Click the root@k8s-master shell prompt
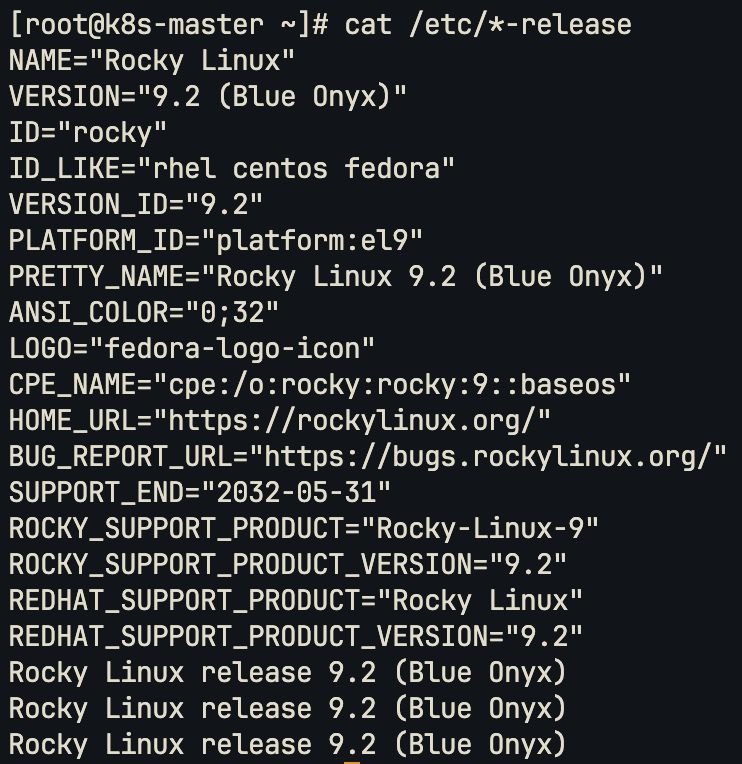 point(169,24)
